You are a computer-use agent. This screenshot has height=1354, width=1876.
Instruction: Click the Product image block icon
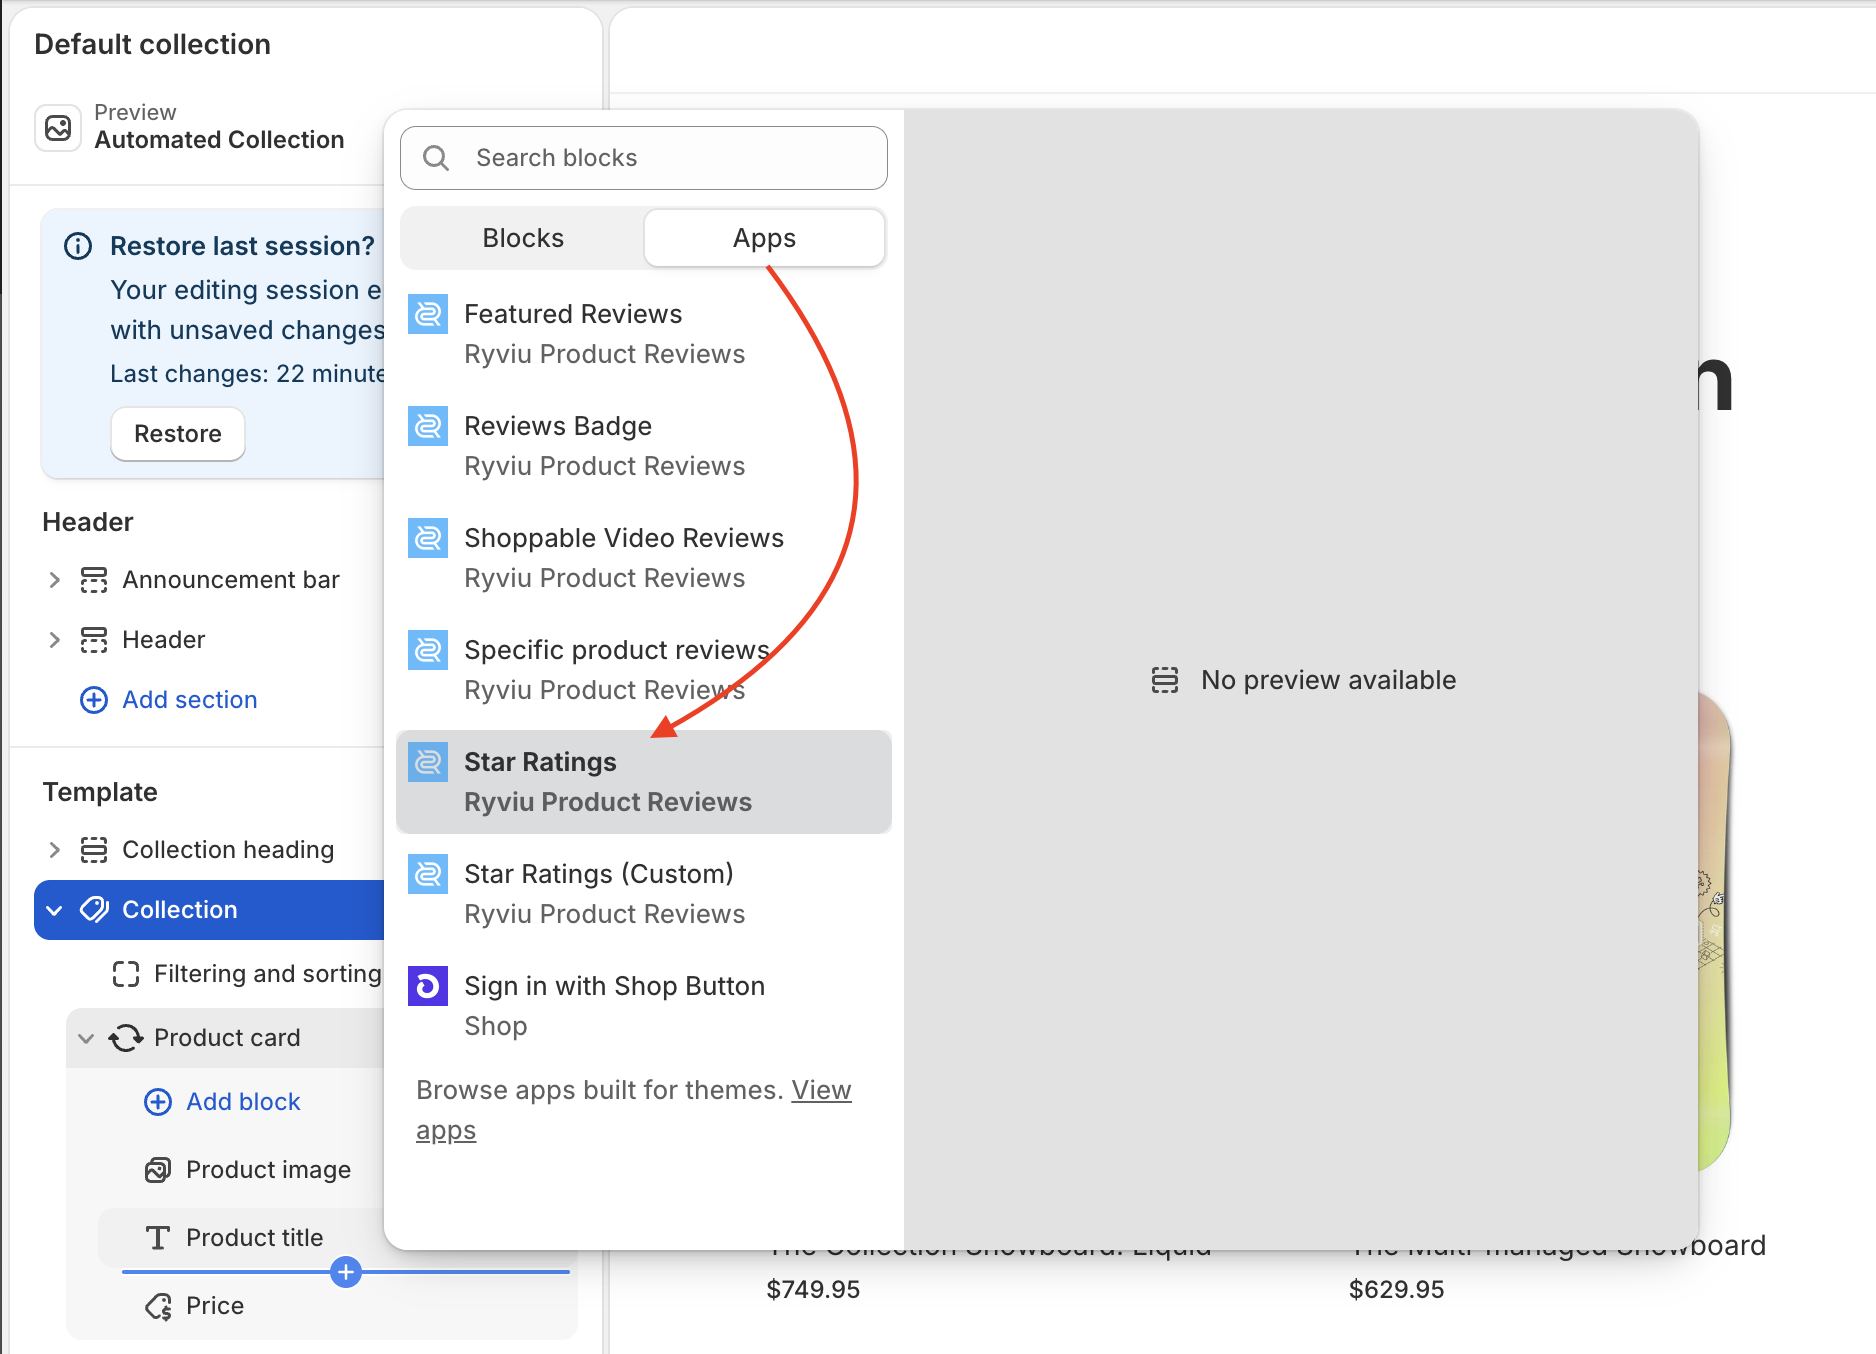pyautogui.click(x=158, y=1170)
